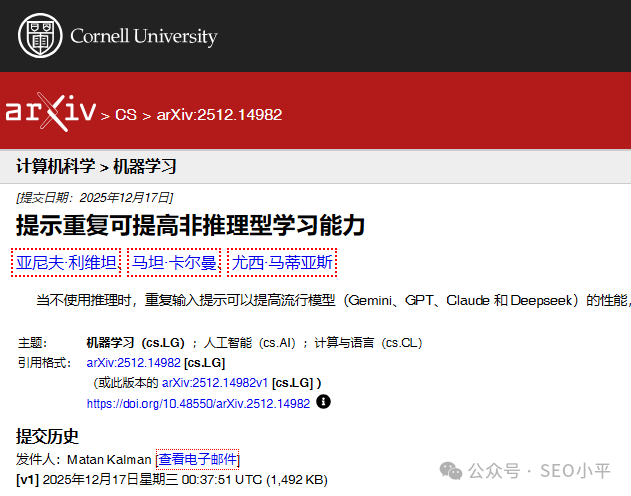631x496 pixels.
Task: Click the 提交日期 2025年12月17日 dateline
Action: click(95, 197)
